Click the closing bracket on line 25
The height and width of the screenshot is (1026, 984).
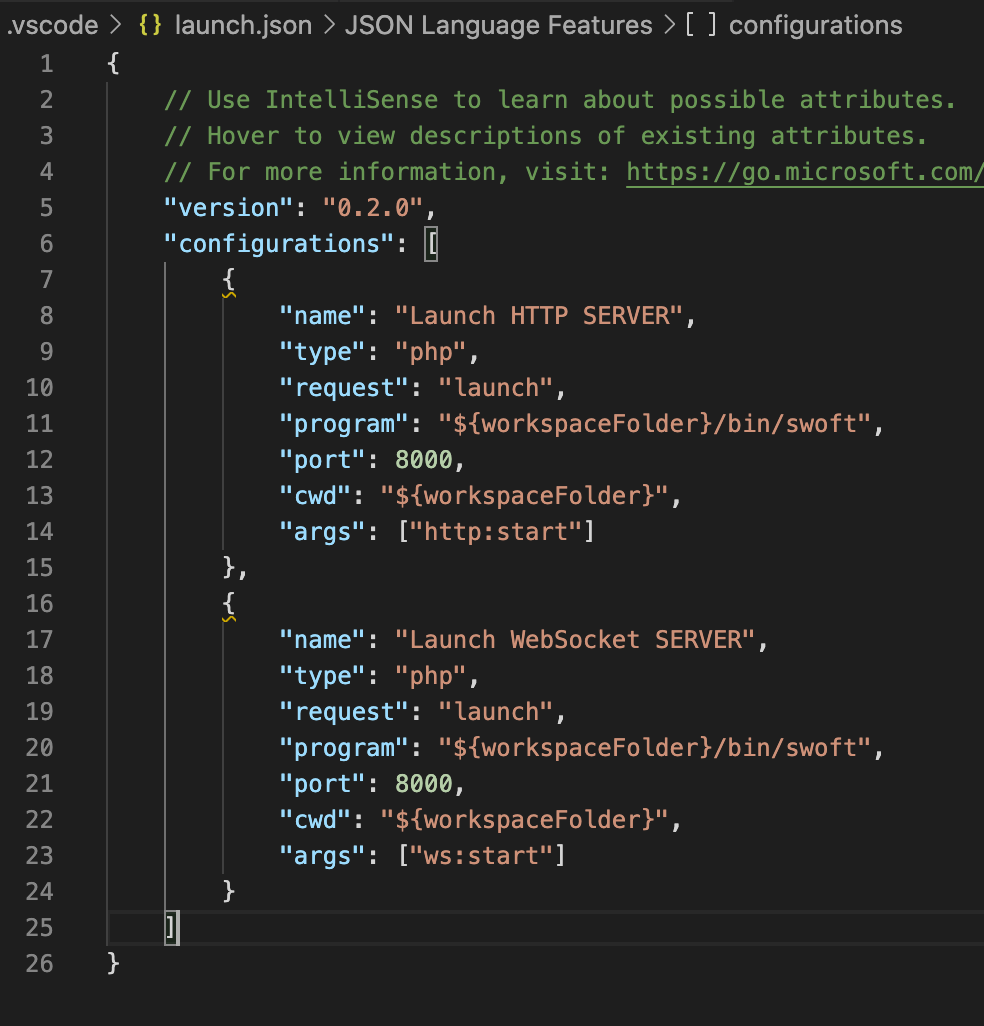171,927
